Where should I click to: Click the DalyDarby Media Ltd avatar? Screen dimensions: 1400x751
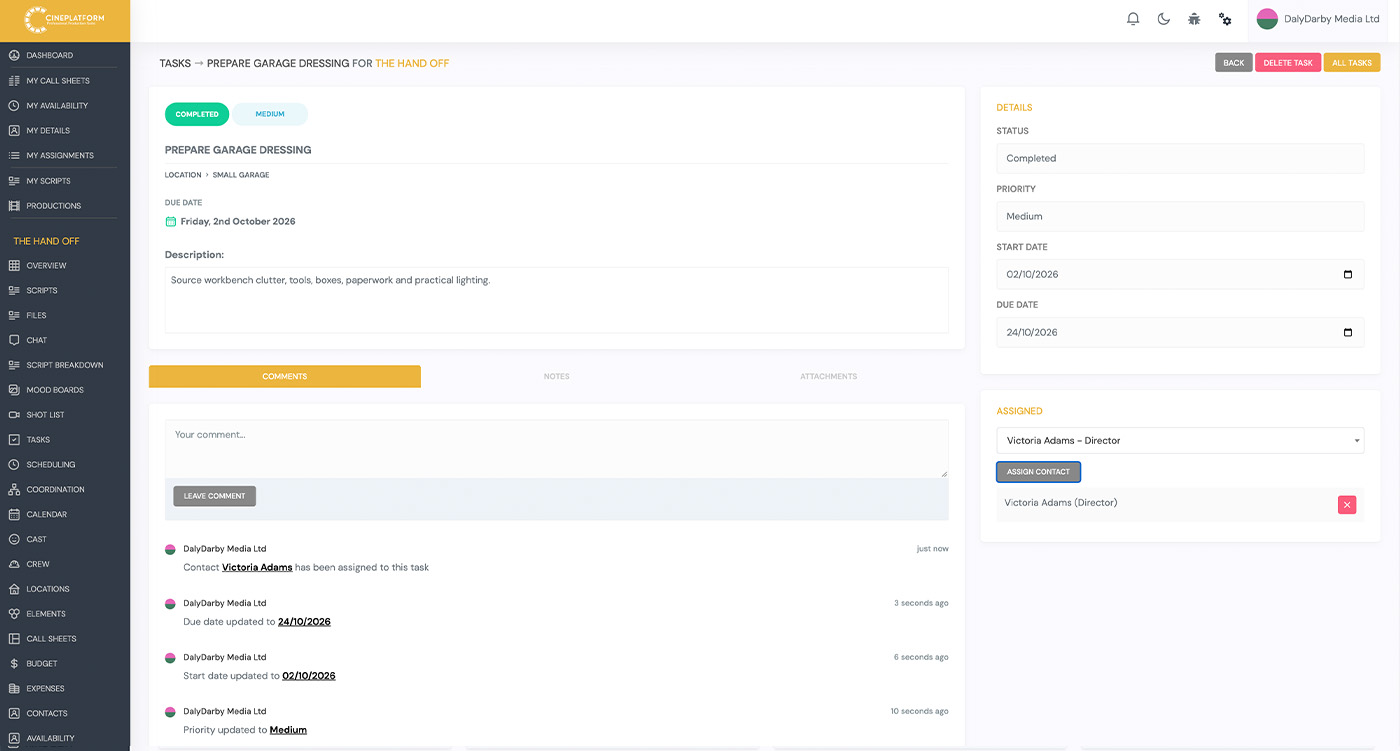click(1267, 19)
